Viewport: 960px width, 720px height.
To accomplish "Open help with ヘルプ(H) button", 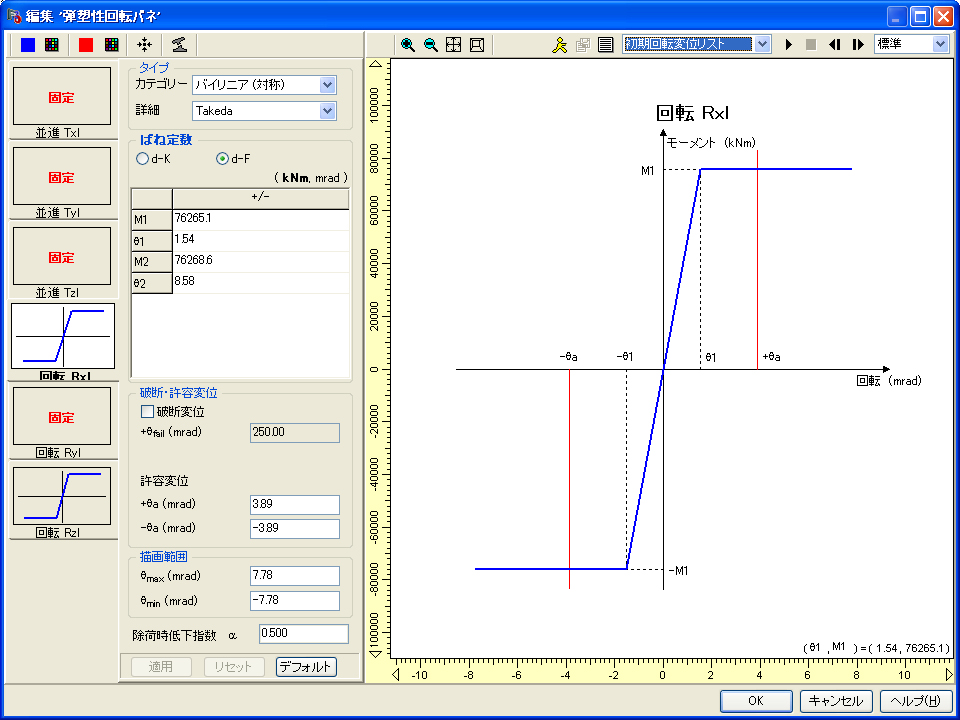I will click(x=915, y=701).
